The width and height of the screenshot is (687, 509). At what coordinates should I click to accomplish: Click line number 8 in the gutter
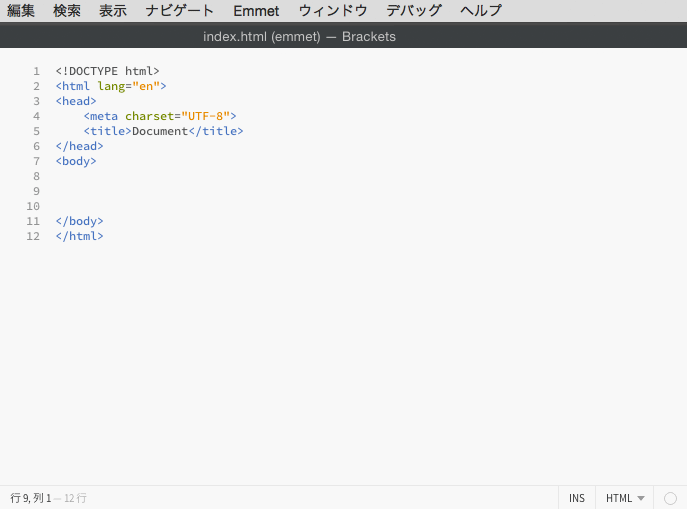[x=36, y=176]
